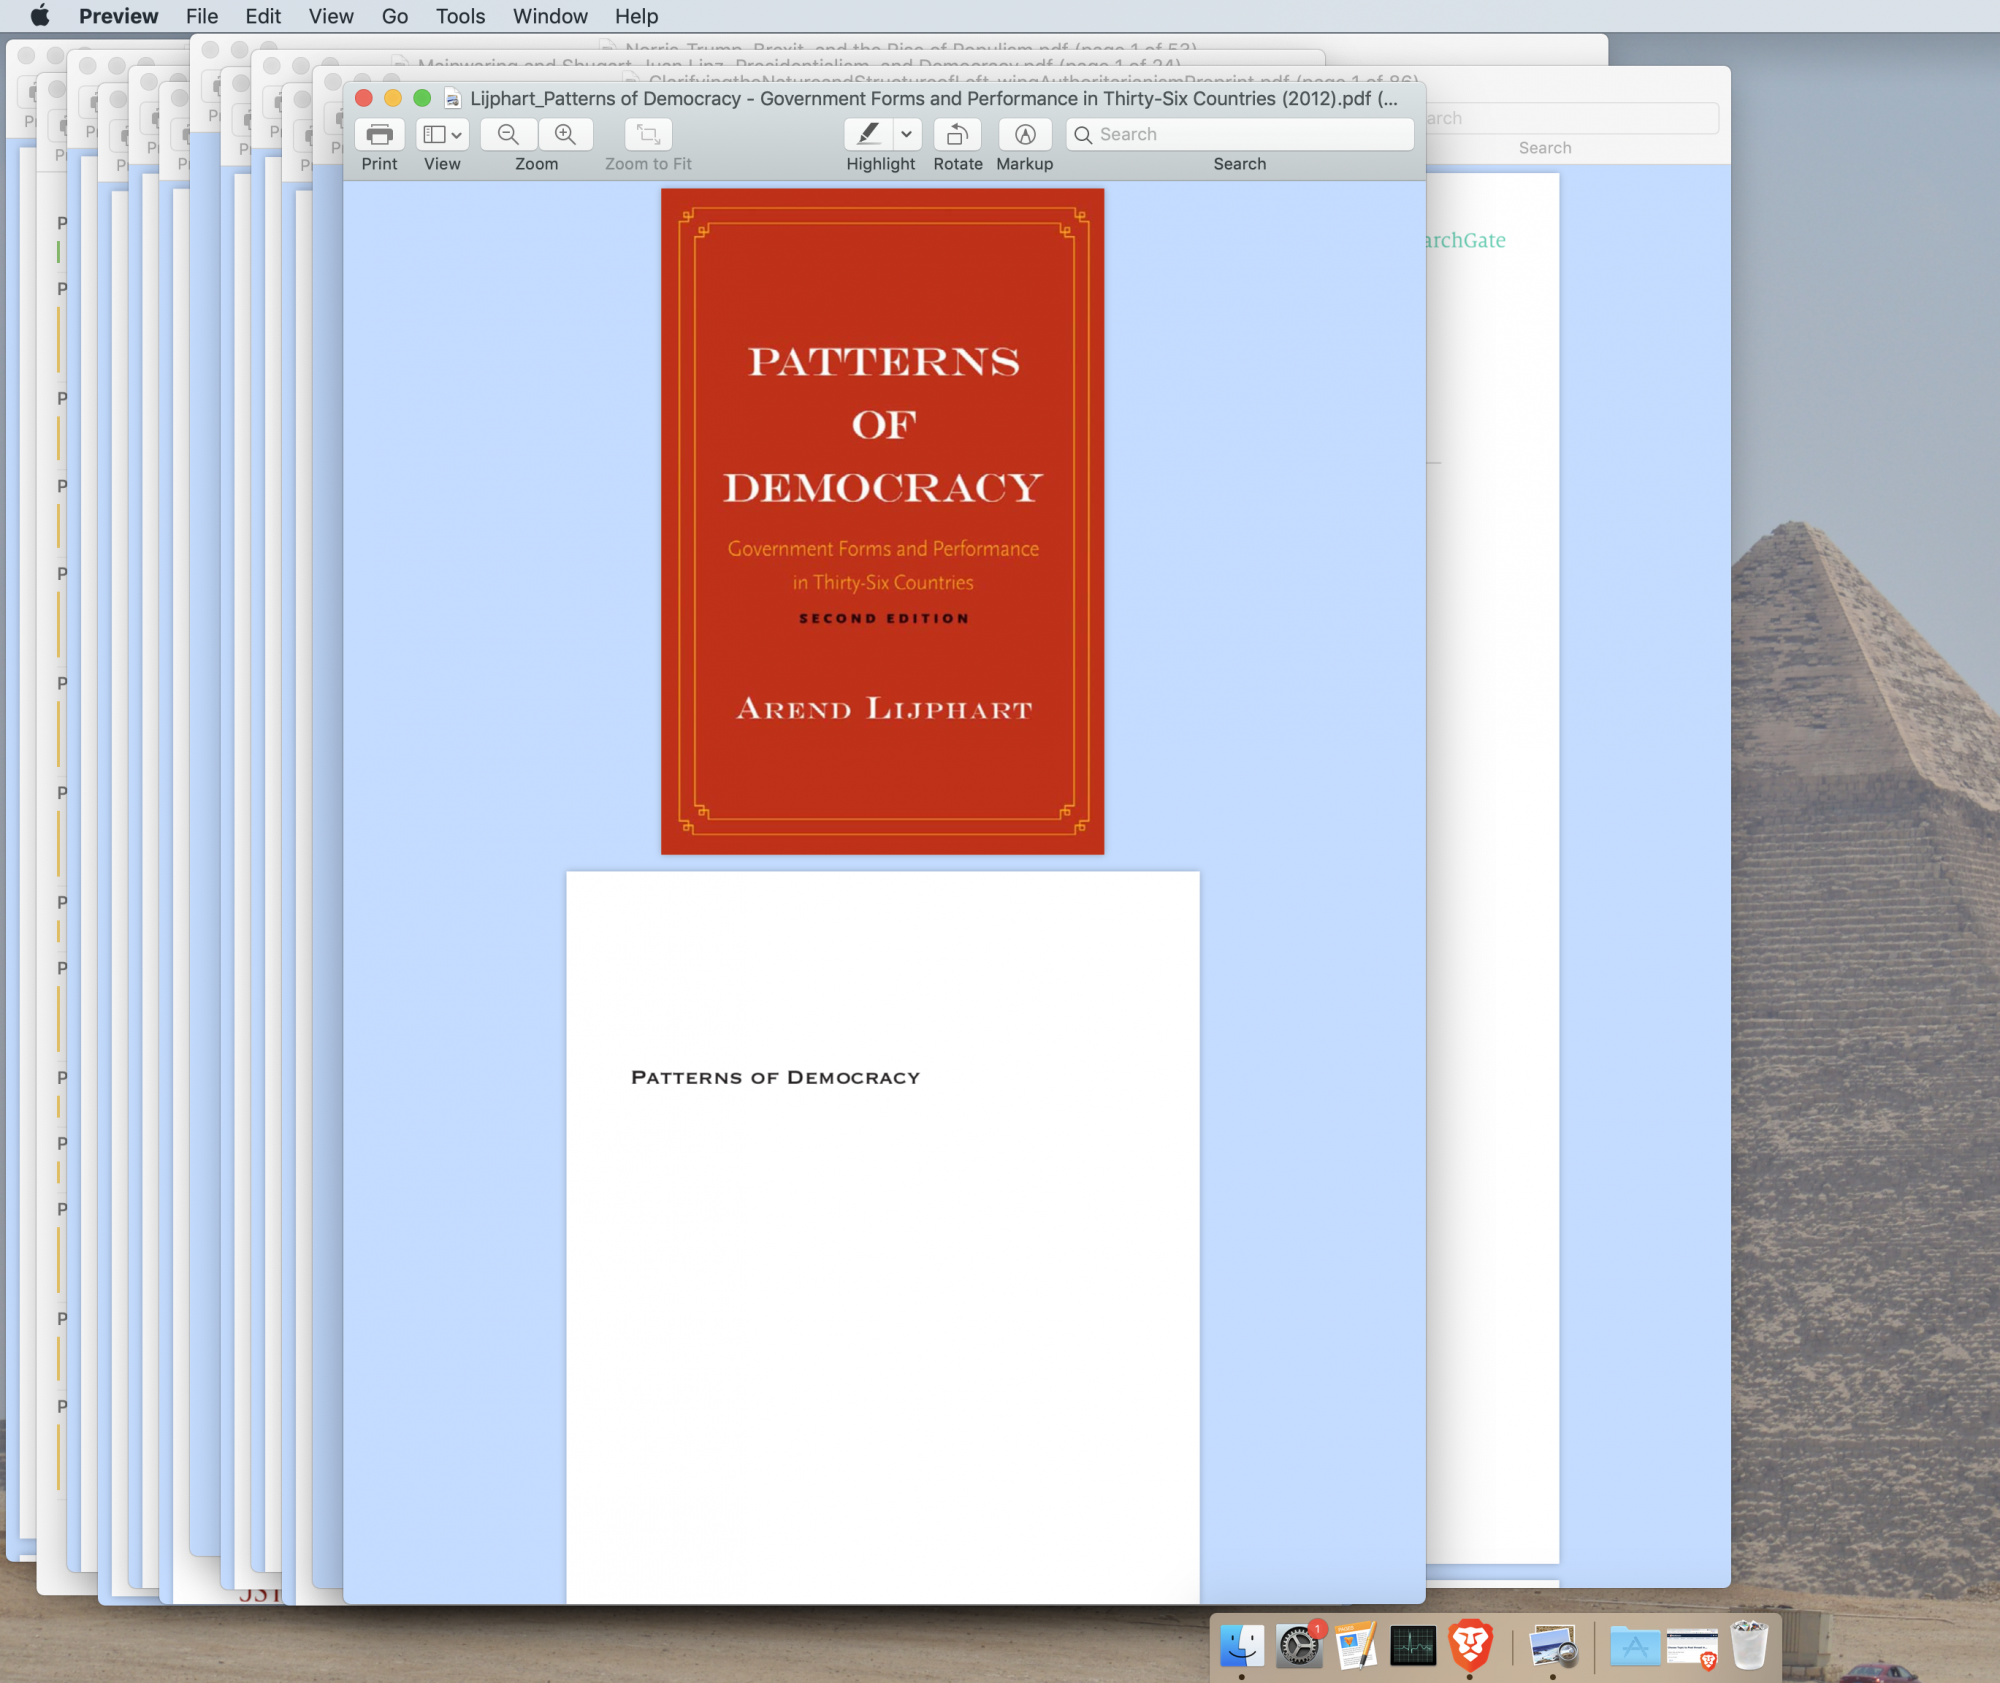Click the search magnifier icon in toolbar
Image resolution: width=2000 pixels, height=1683 pixels.
tap(1083, 134)
